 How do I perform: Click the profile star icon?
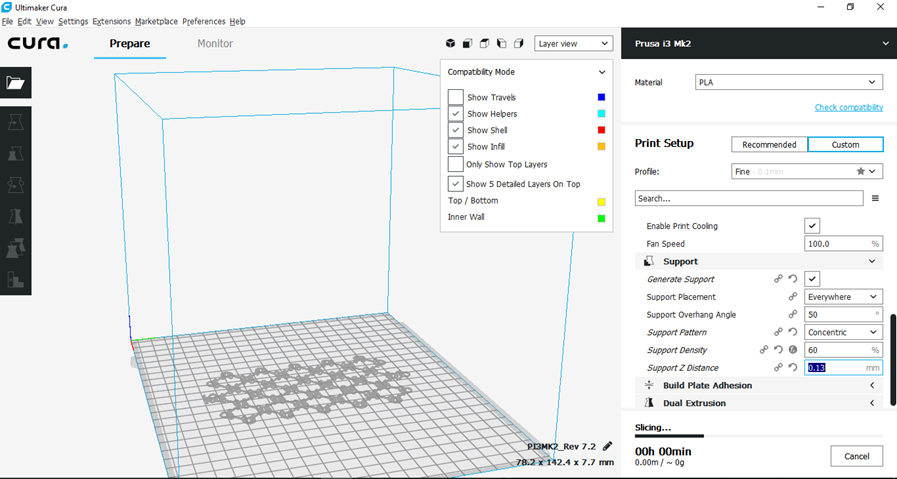click(x=860, y=171)
